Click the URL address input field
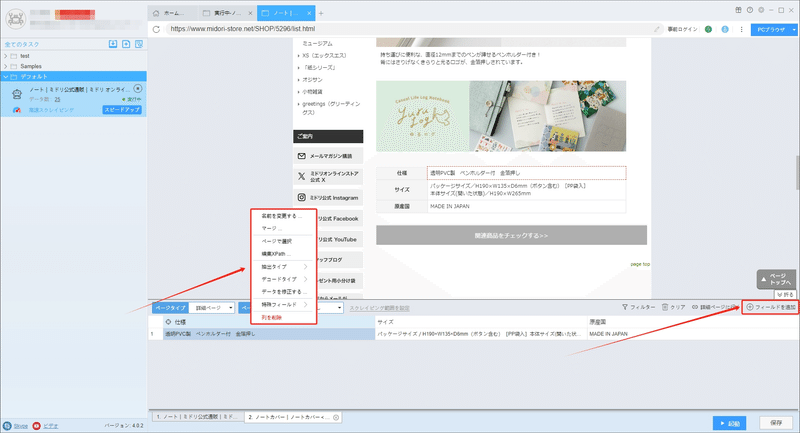The width and height of the screenshot is (800, 433). click(408, 29)
